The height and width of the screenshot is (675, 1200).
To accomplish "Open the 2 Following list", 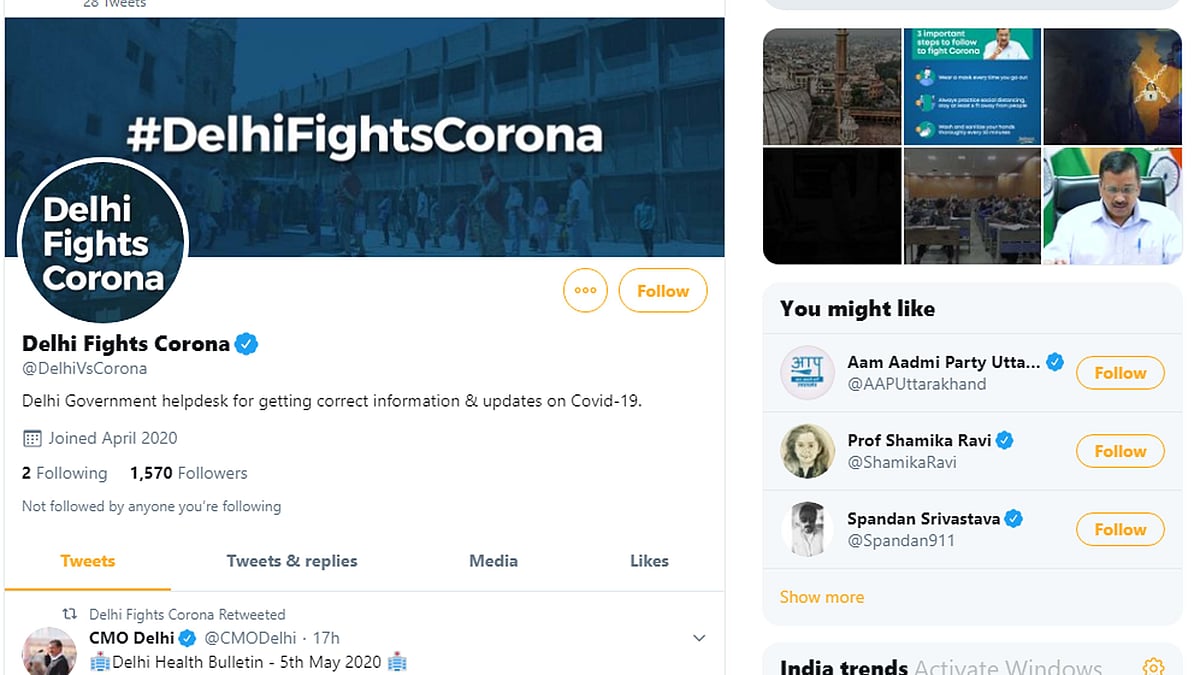I will 64,473.
